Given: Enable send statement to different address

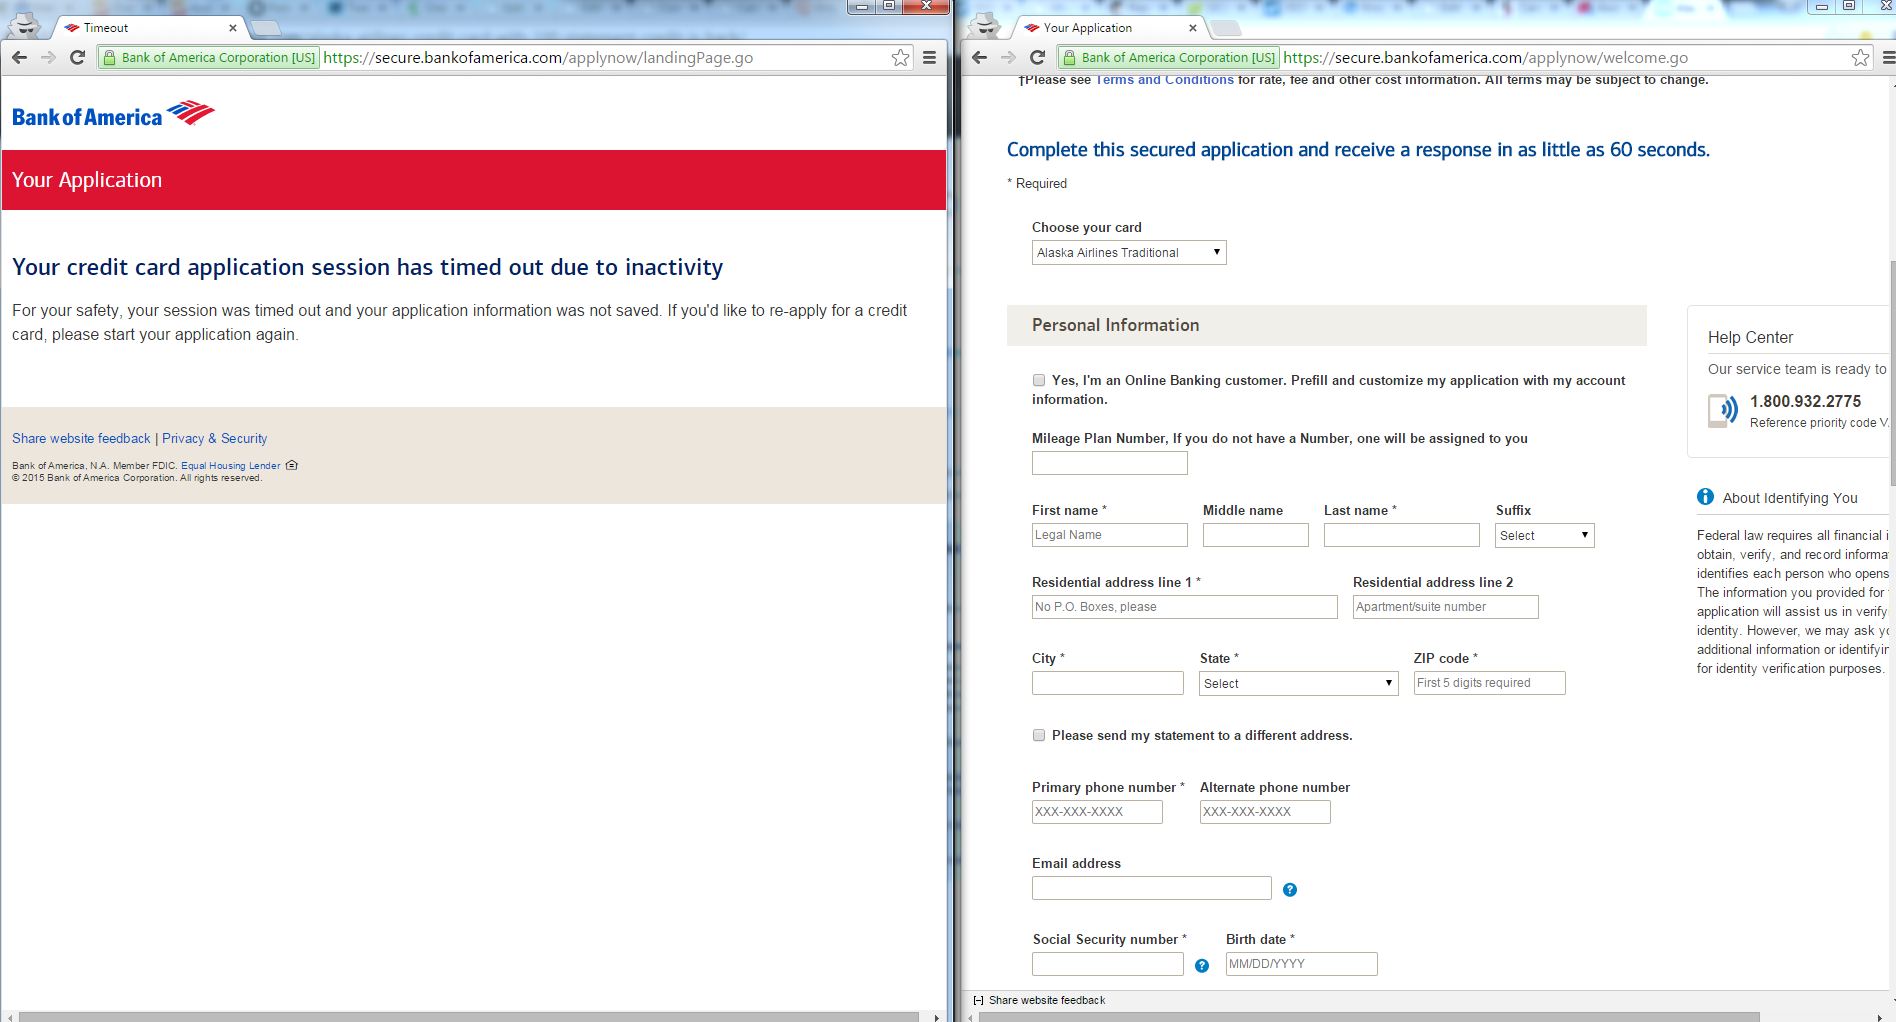Looking at the screenshot, I should [1039, 736].
